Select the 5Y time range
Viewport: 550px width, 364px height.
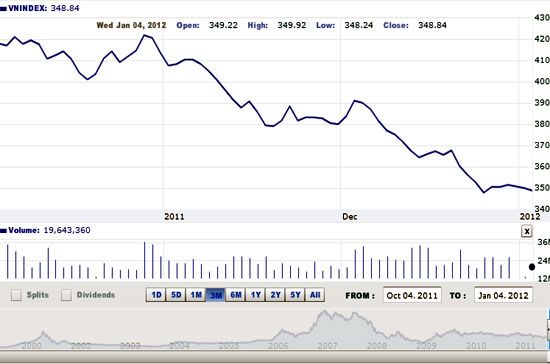pos(295,295)
